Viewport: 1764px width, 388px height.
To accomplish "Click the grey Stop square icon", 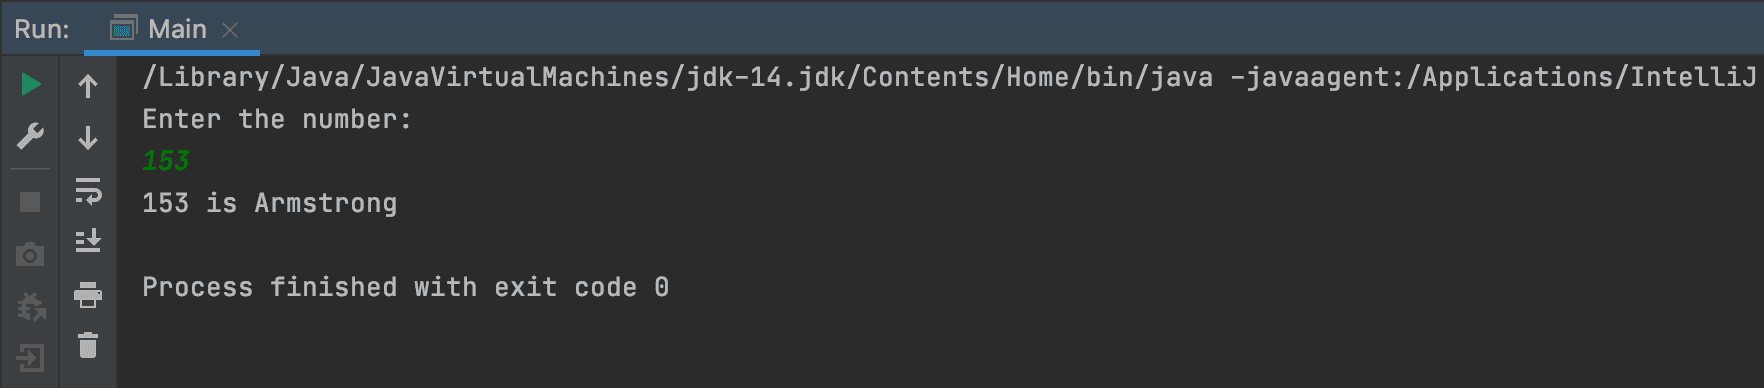I will (x=30, y=202).
